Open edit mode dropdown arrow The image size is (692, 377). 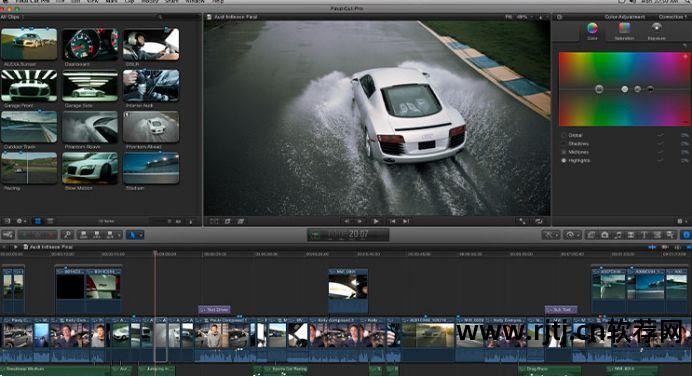point(119,235)
